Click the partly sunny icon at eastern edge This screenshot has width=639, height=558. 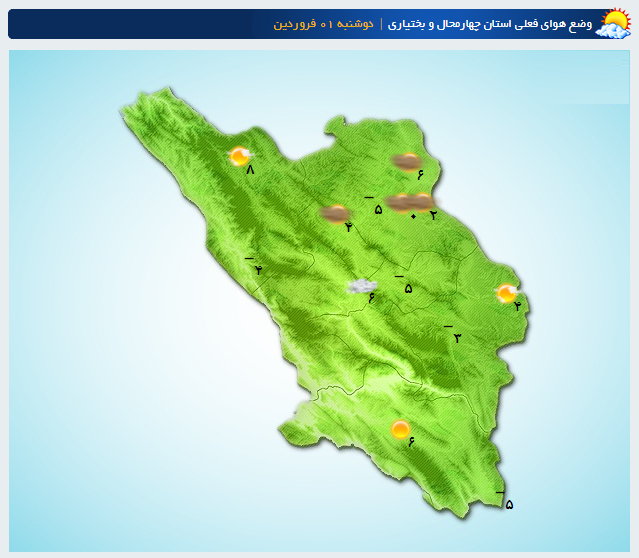[x=507, y=293]
